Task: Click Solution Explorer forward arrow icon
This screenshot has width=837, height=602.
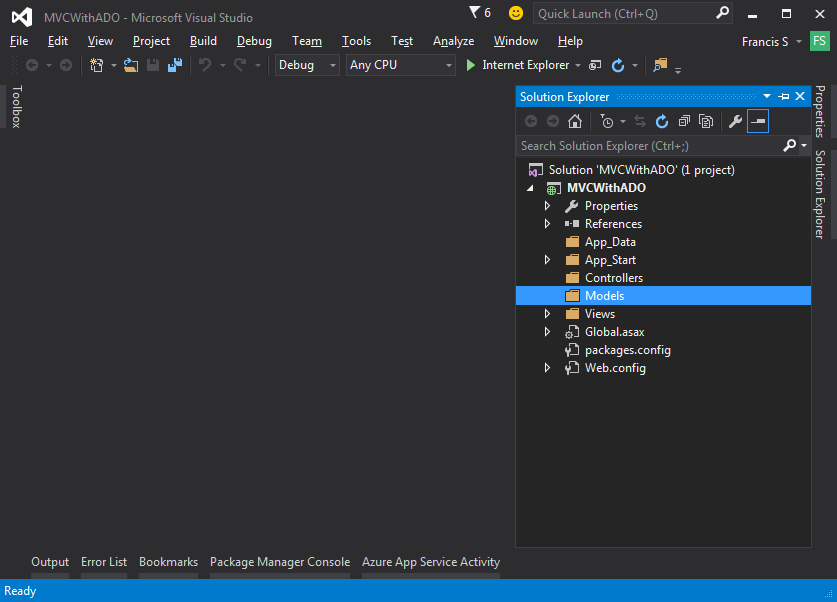Action: (x=552, y=122)
